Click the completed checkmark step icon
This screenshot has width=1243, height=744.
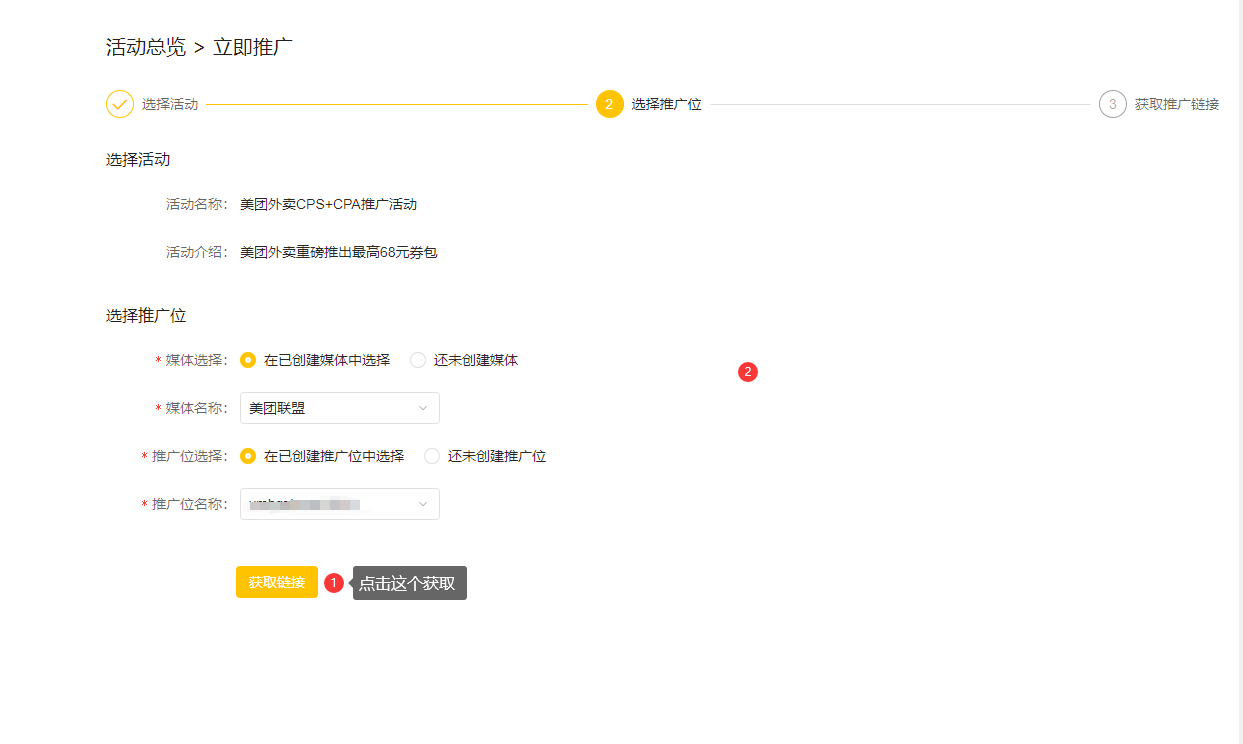120,104
